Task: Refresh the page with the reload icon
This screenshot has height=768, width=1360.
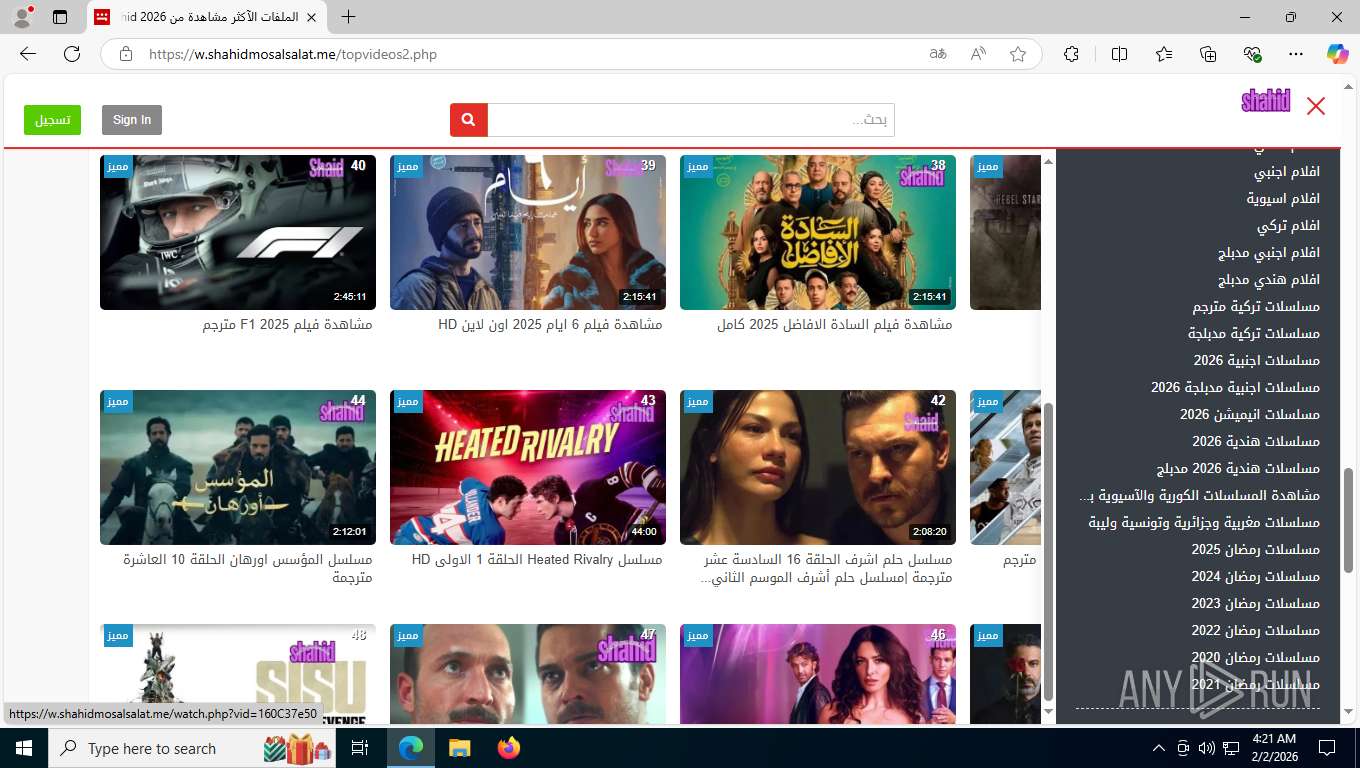Action: point(72,54)
